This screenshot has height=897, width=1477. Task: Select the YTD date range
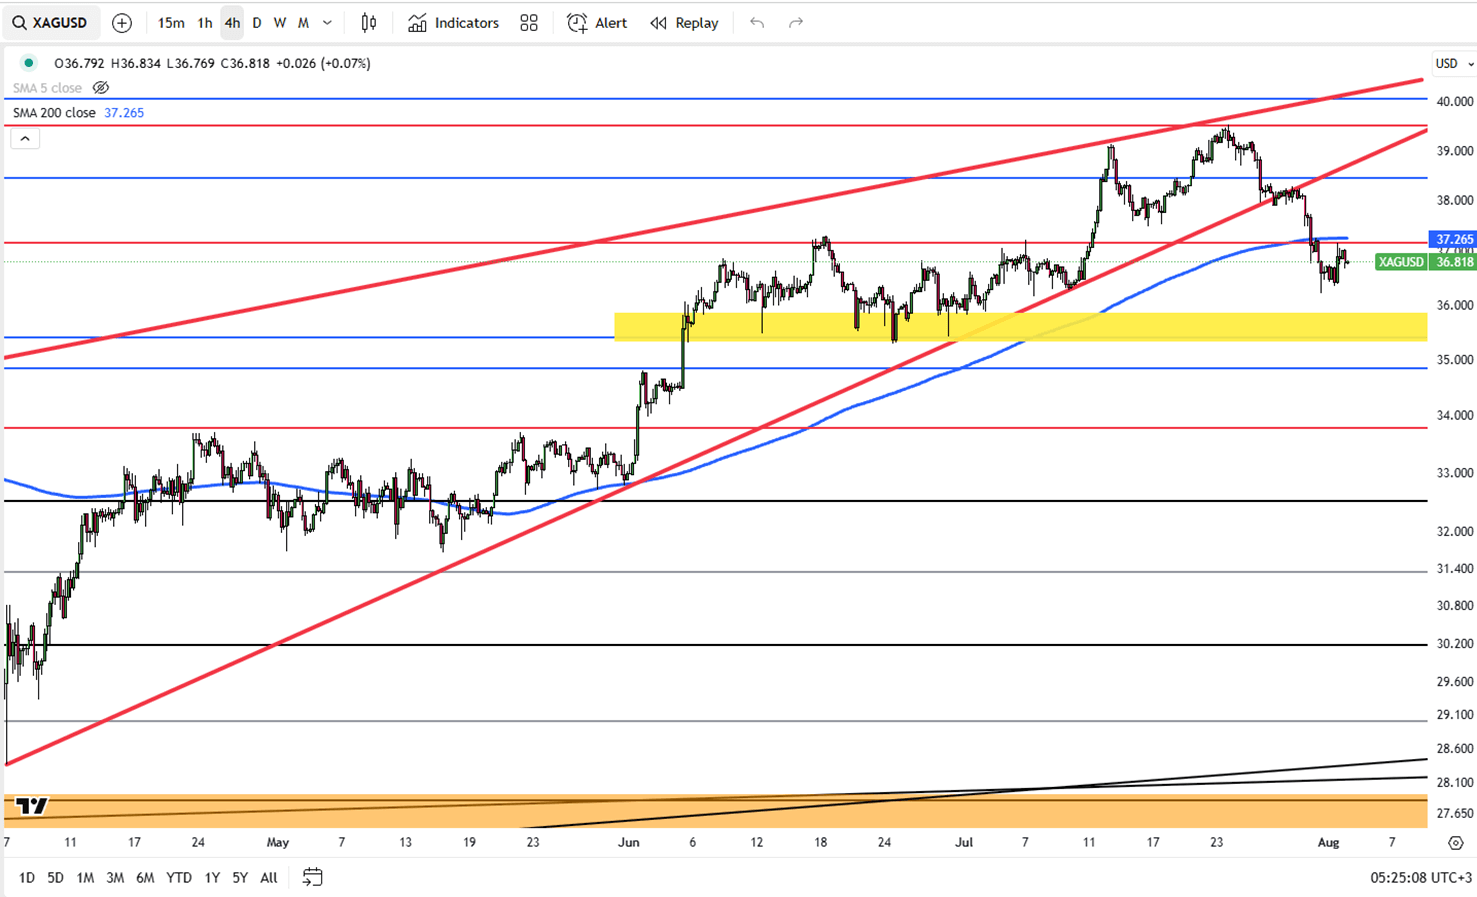[x=179, y=877]
